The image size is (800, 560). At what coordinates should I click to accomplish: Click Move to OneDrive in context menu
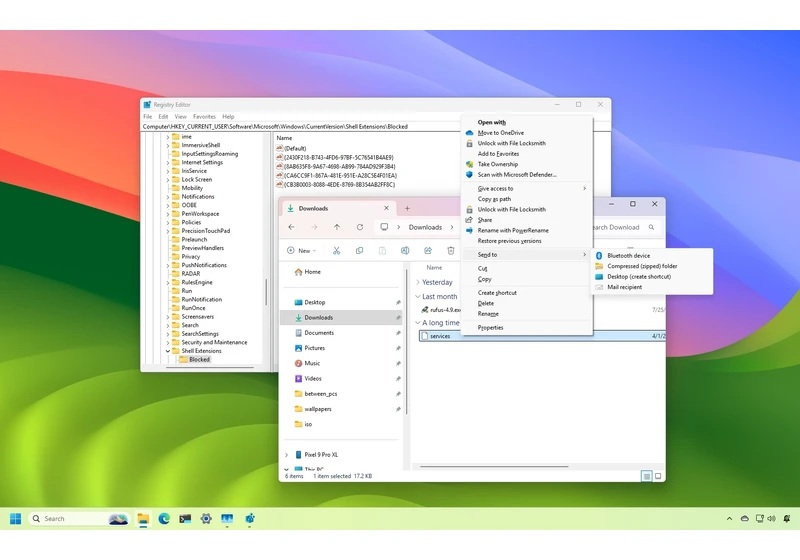pos(527,133)
